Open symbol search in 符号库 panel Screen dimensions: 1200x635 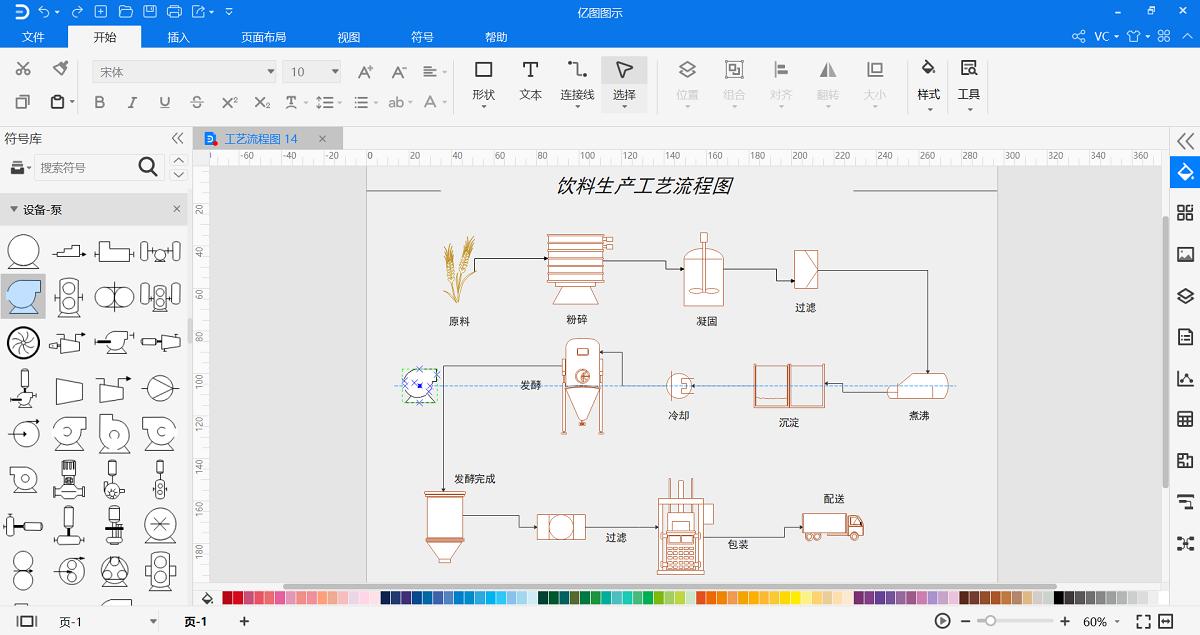(x=148, y=167)
